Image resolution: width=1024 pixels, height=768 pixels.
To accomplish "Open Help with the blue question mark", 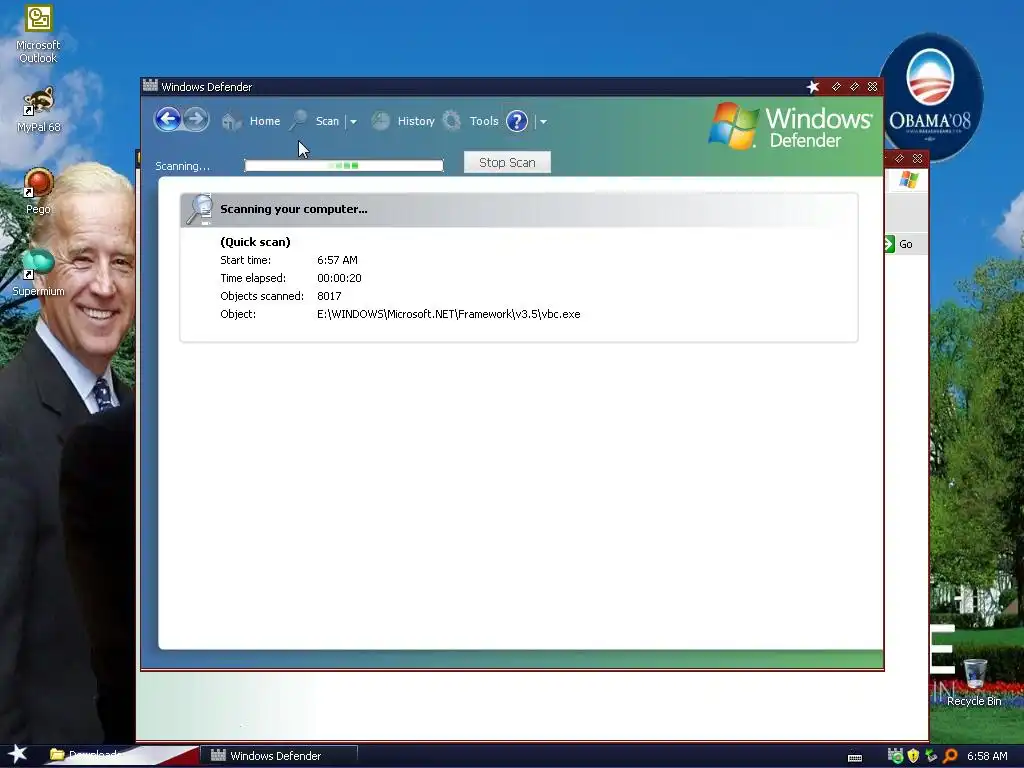I will (517, 121).
